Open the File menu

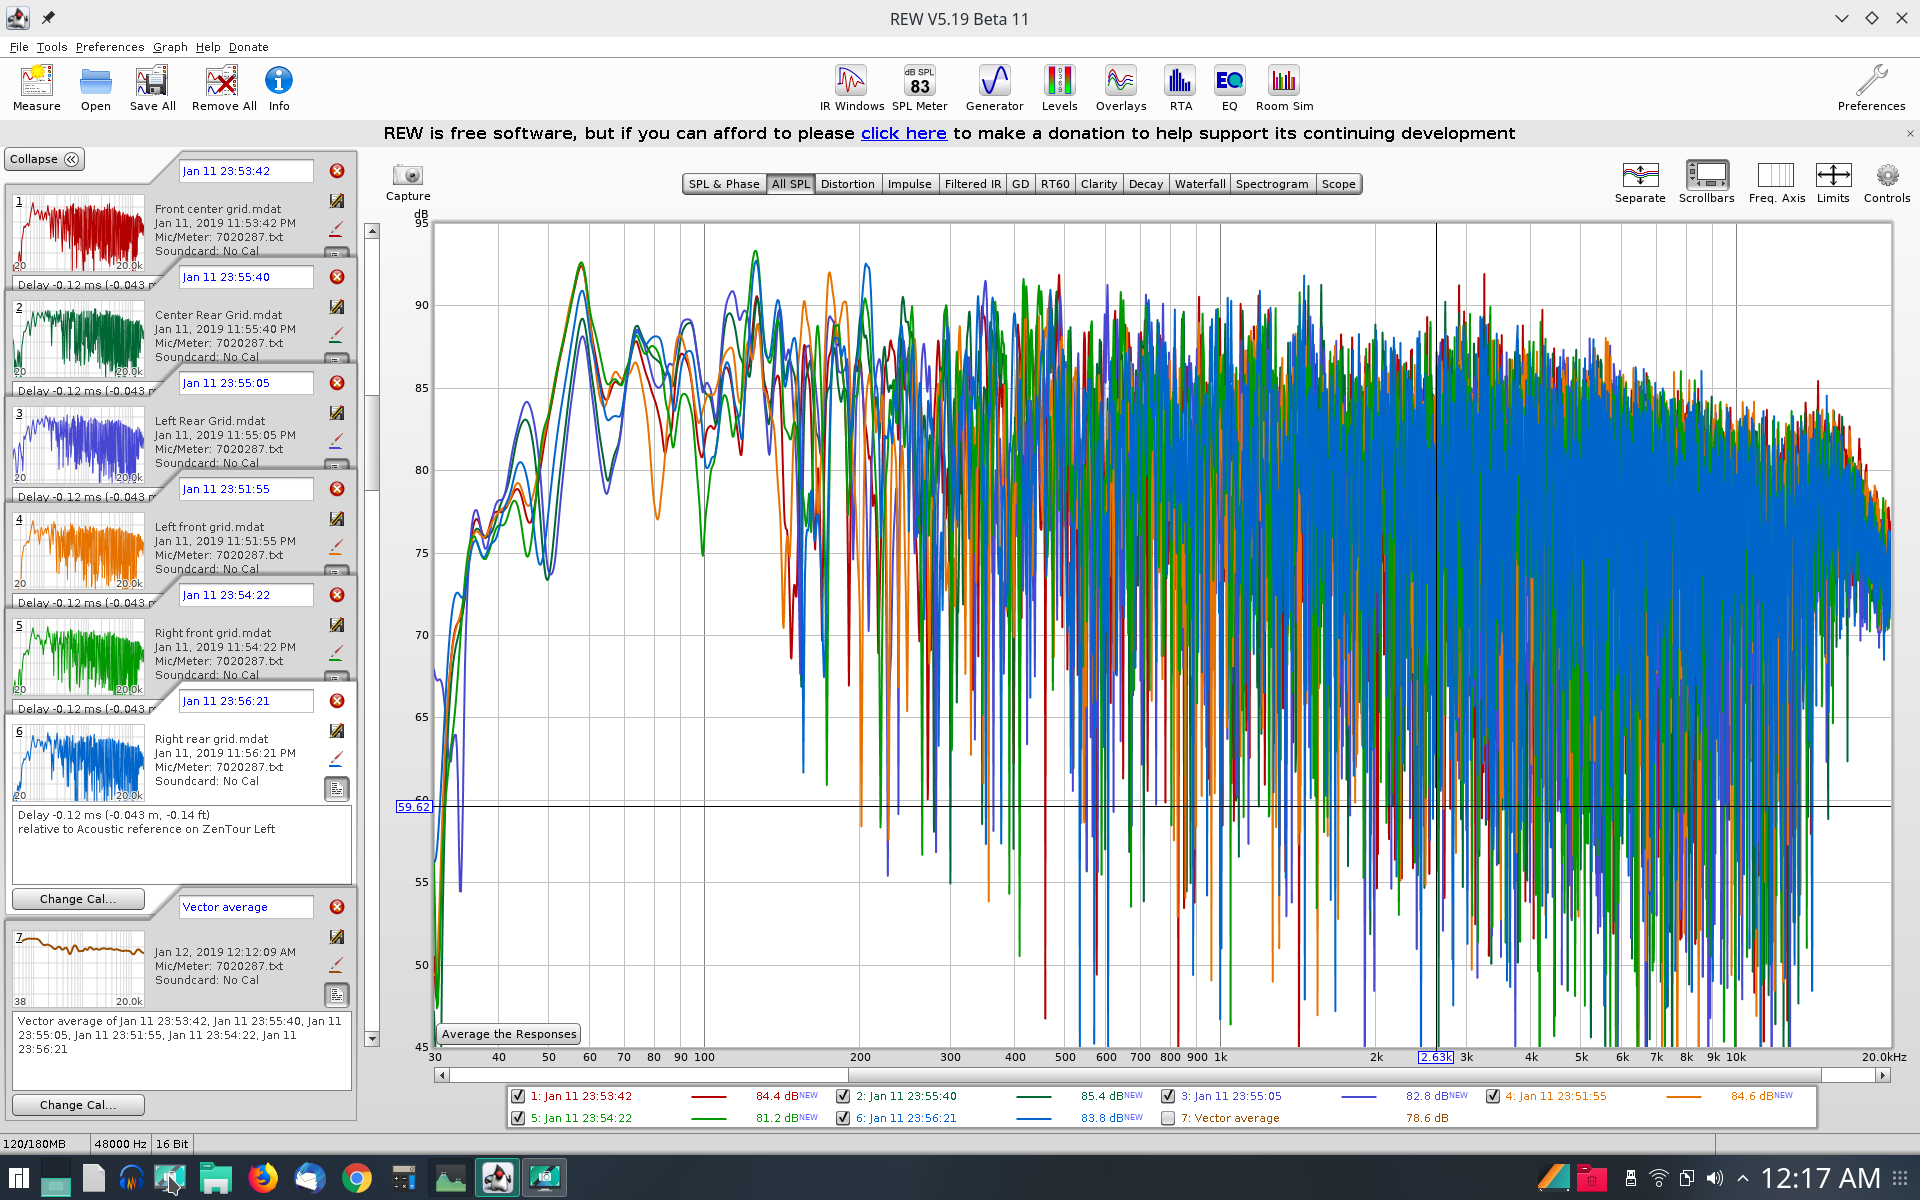point(19,47)
